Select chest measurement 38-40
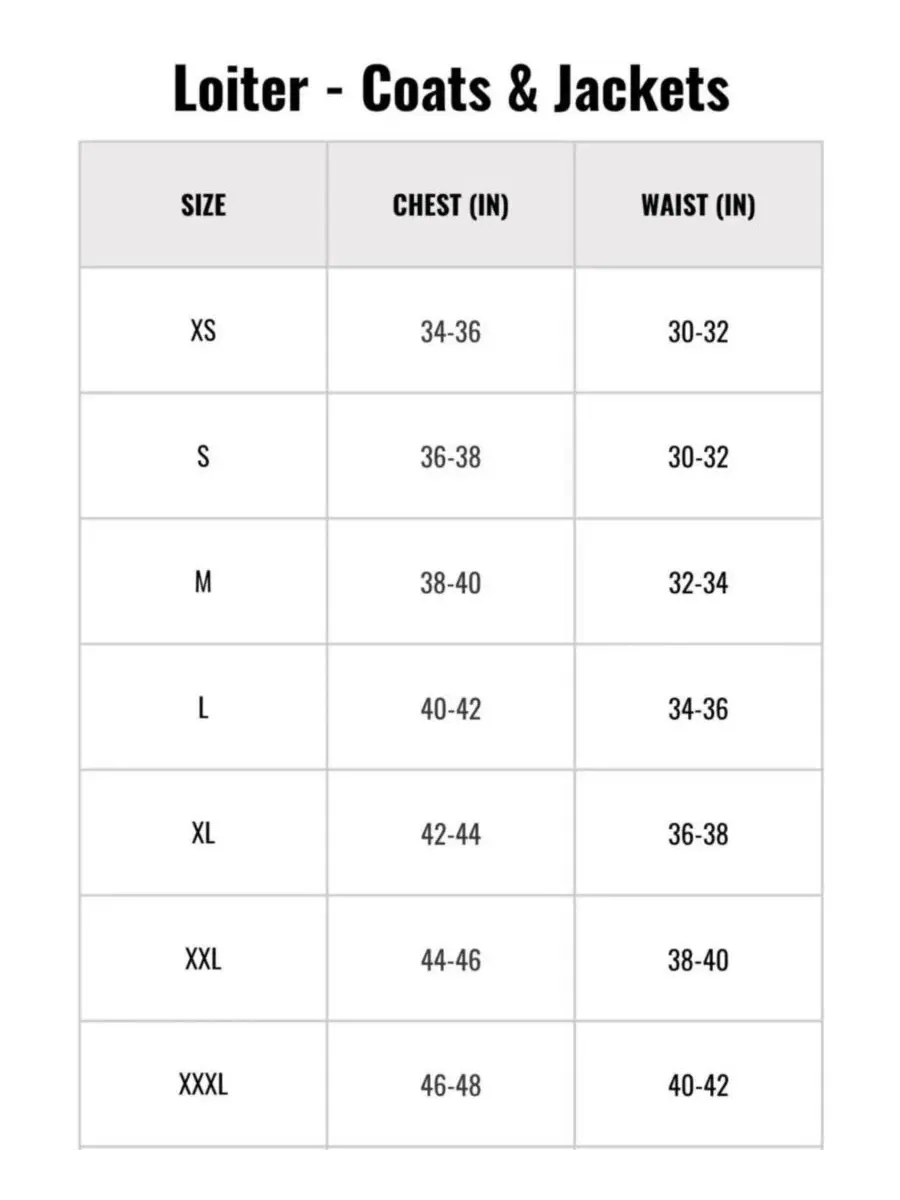The width and height of the screenshot is (900, 1200). [451, 583]
